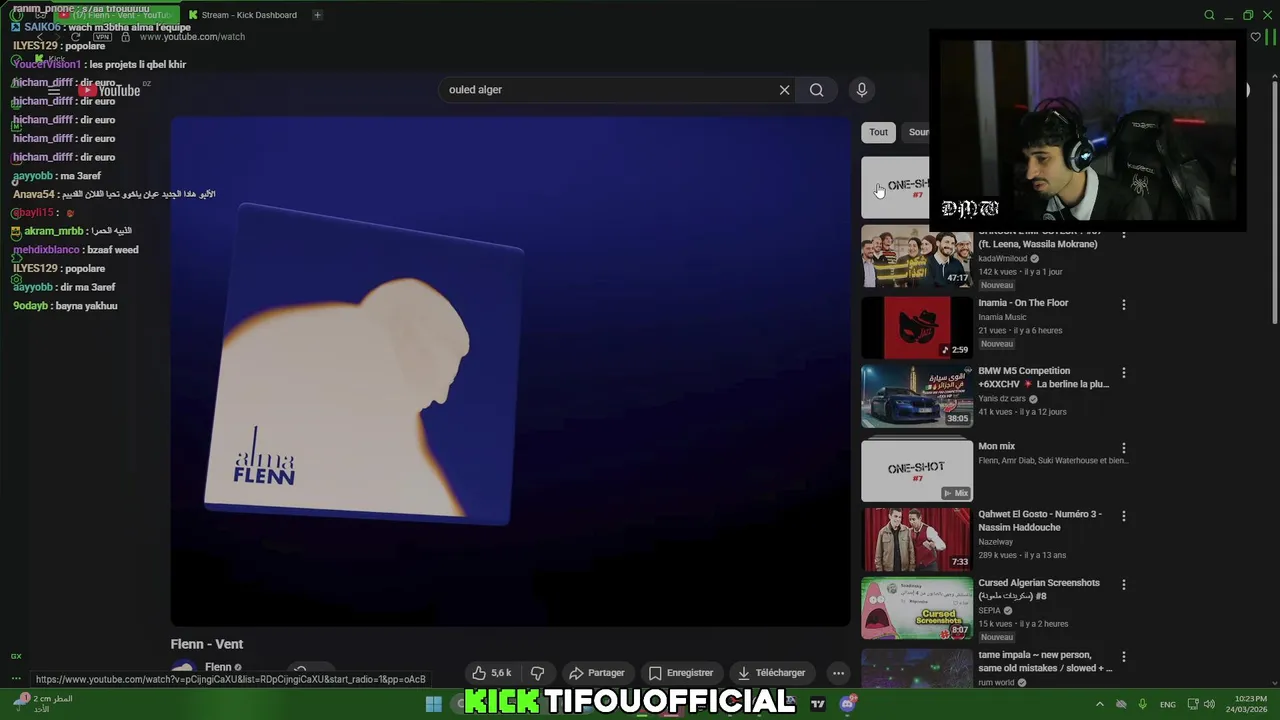This screenshot has height=720, width=1280.
Task: Save video with the Enregistrer button
Action: click(681, 673)
